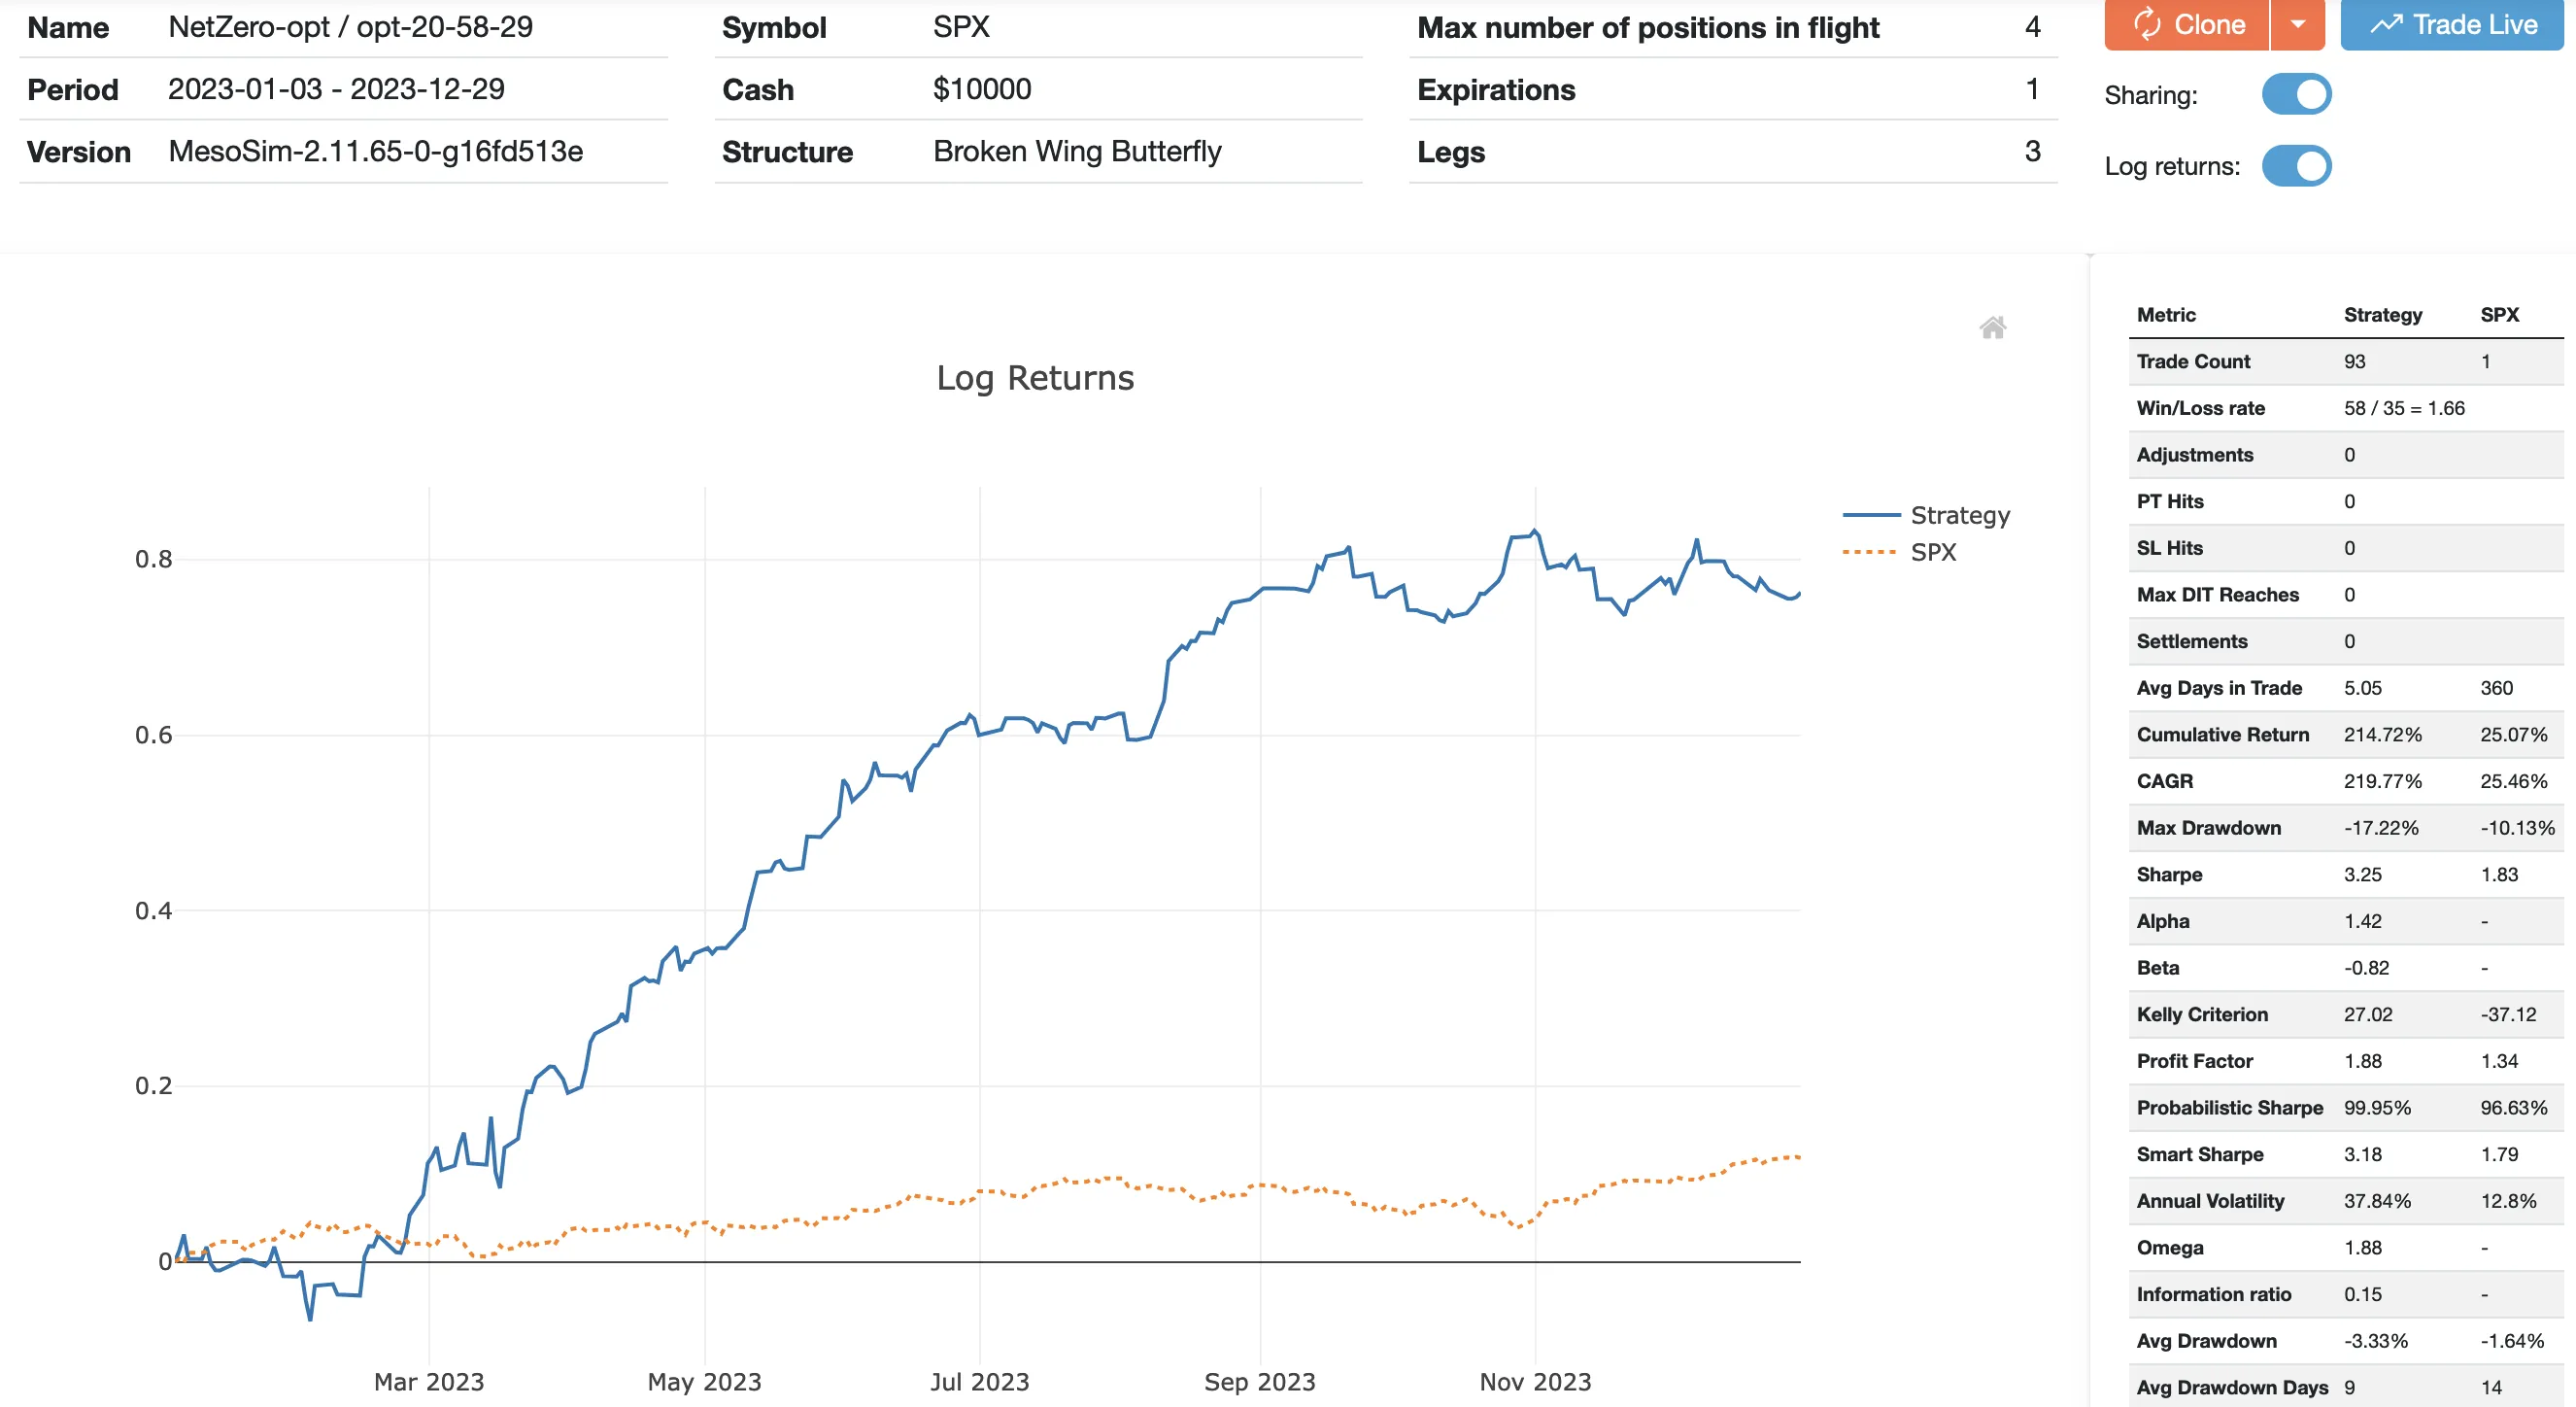The image size is (2576, 1407).
Task: Reset chart axes using home icon
Action: [x=1992, y=328]
